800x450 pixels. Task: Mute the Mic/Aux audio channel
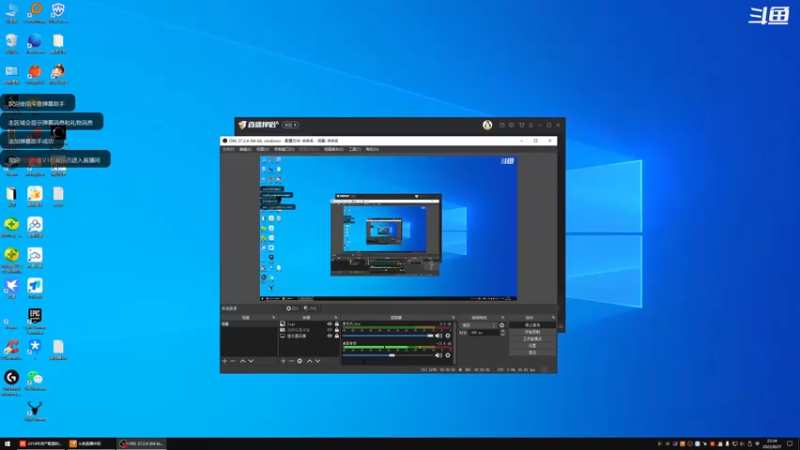[x=438, y=336]
